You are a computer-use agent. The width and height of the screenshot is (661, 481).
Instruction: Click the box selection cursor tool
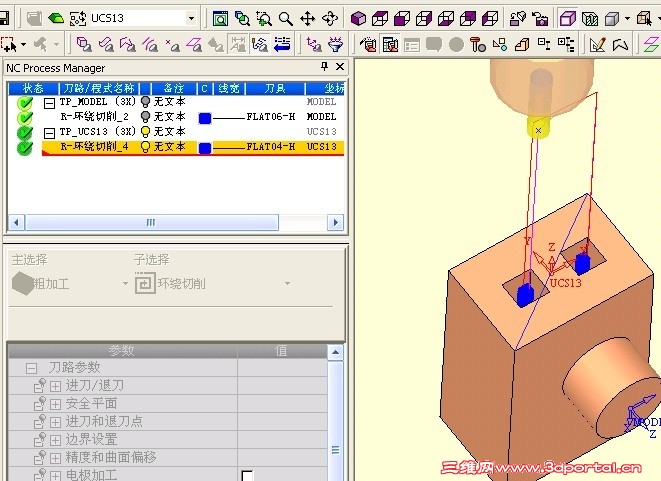tap(8, 44)
